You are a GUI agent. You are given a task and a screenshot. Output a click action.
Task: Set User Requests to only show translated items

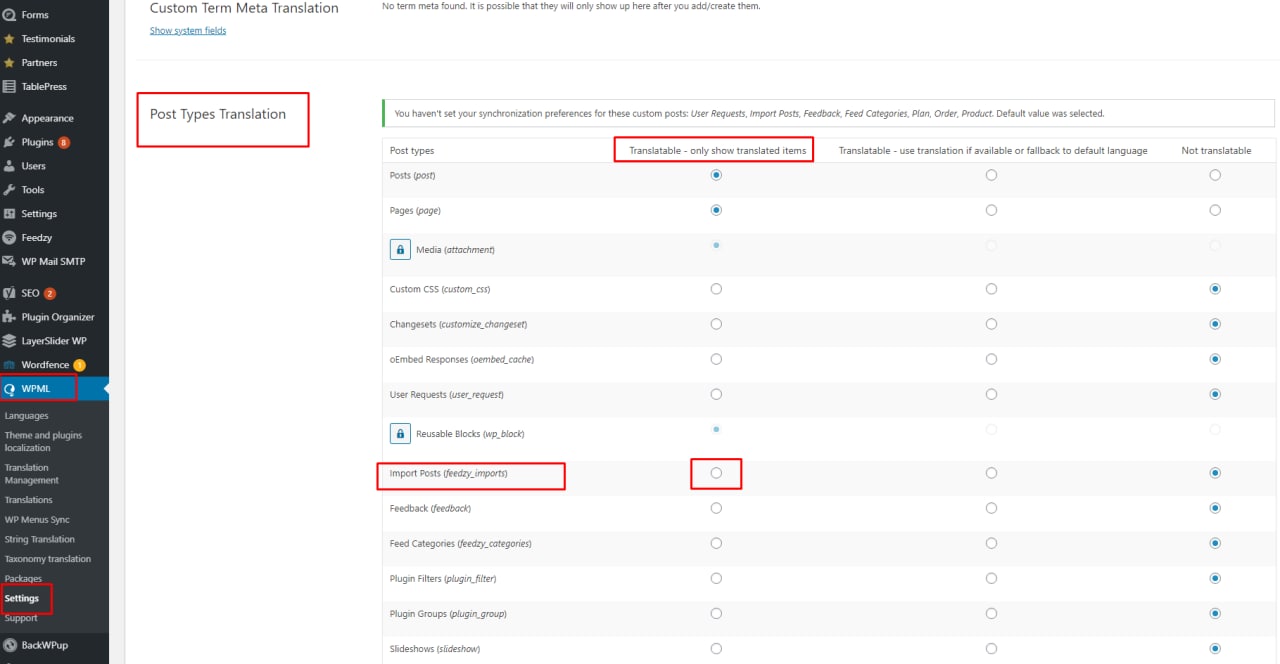[716, 394]
